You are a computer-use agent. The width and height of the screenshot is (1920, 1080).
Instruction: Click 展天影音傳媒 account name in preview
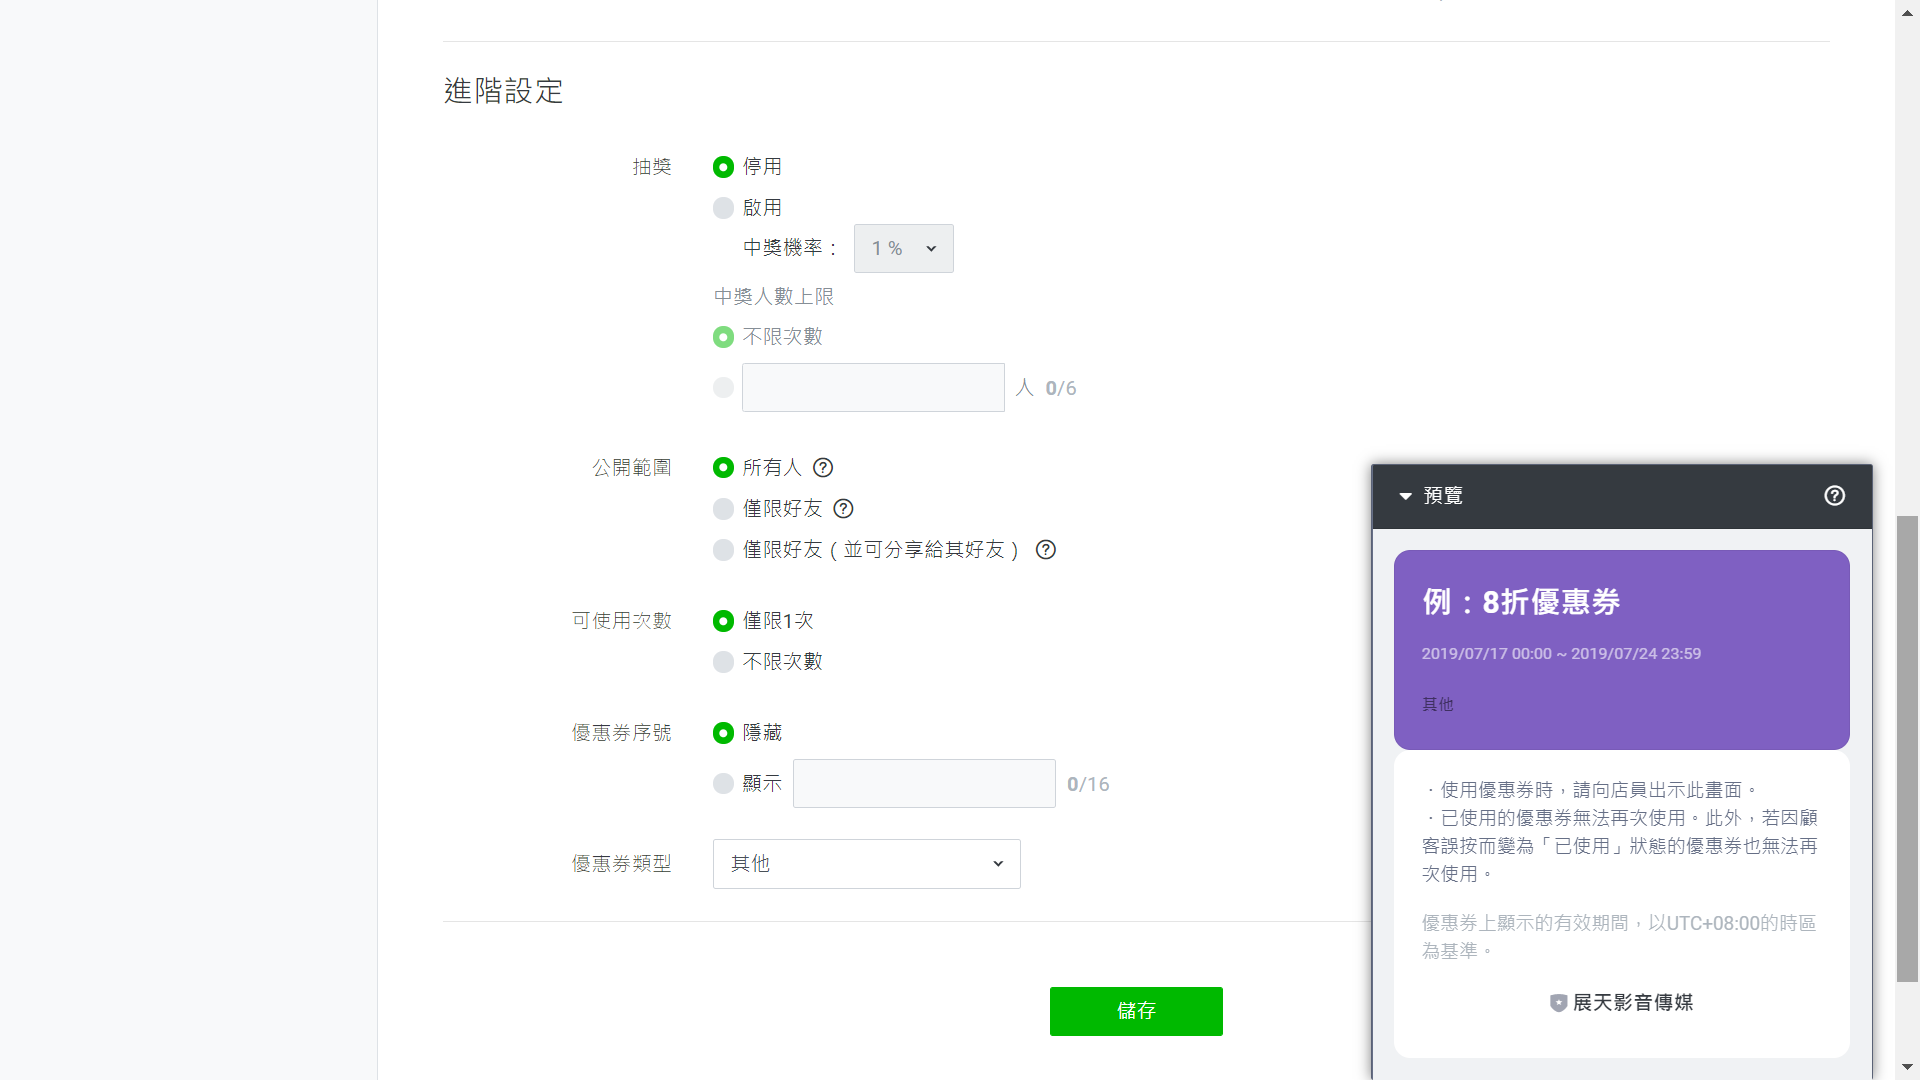pos(1633,1003)
